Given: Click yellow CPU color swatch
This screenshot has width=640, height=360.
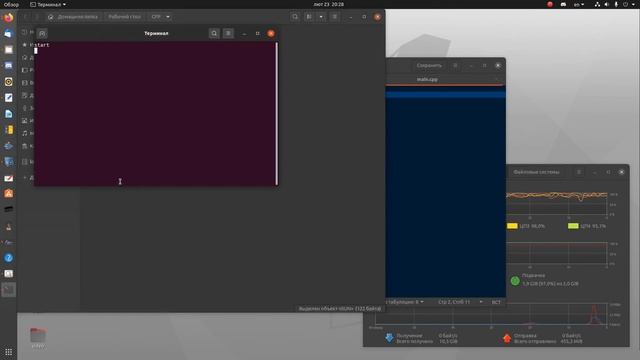Looking at the screenshot, I should 512,226.
